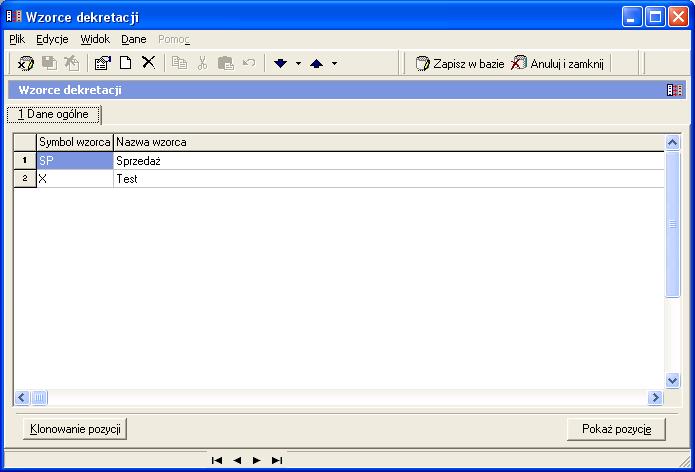Minimize the Wzorce dekretacji window
695x472 pixels.
[632, 17]
